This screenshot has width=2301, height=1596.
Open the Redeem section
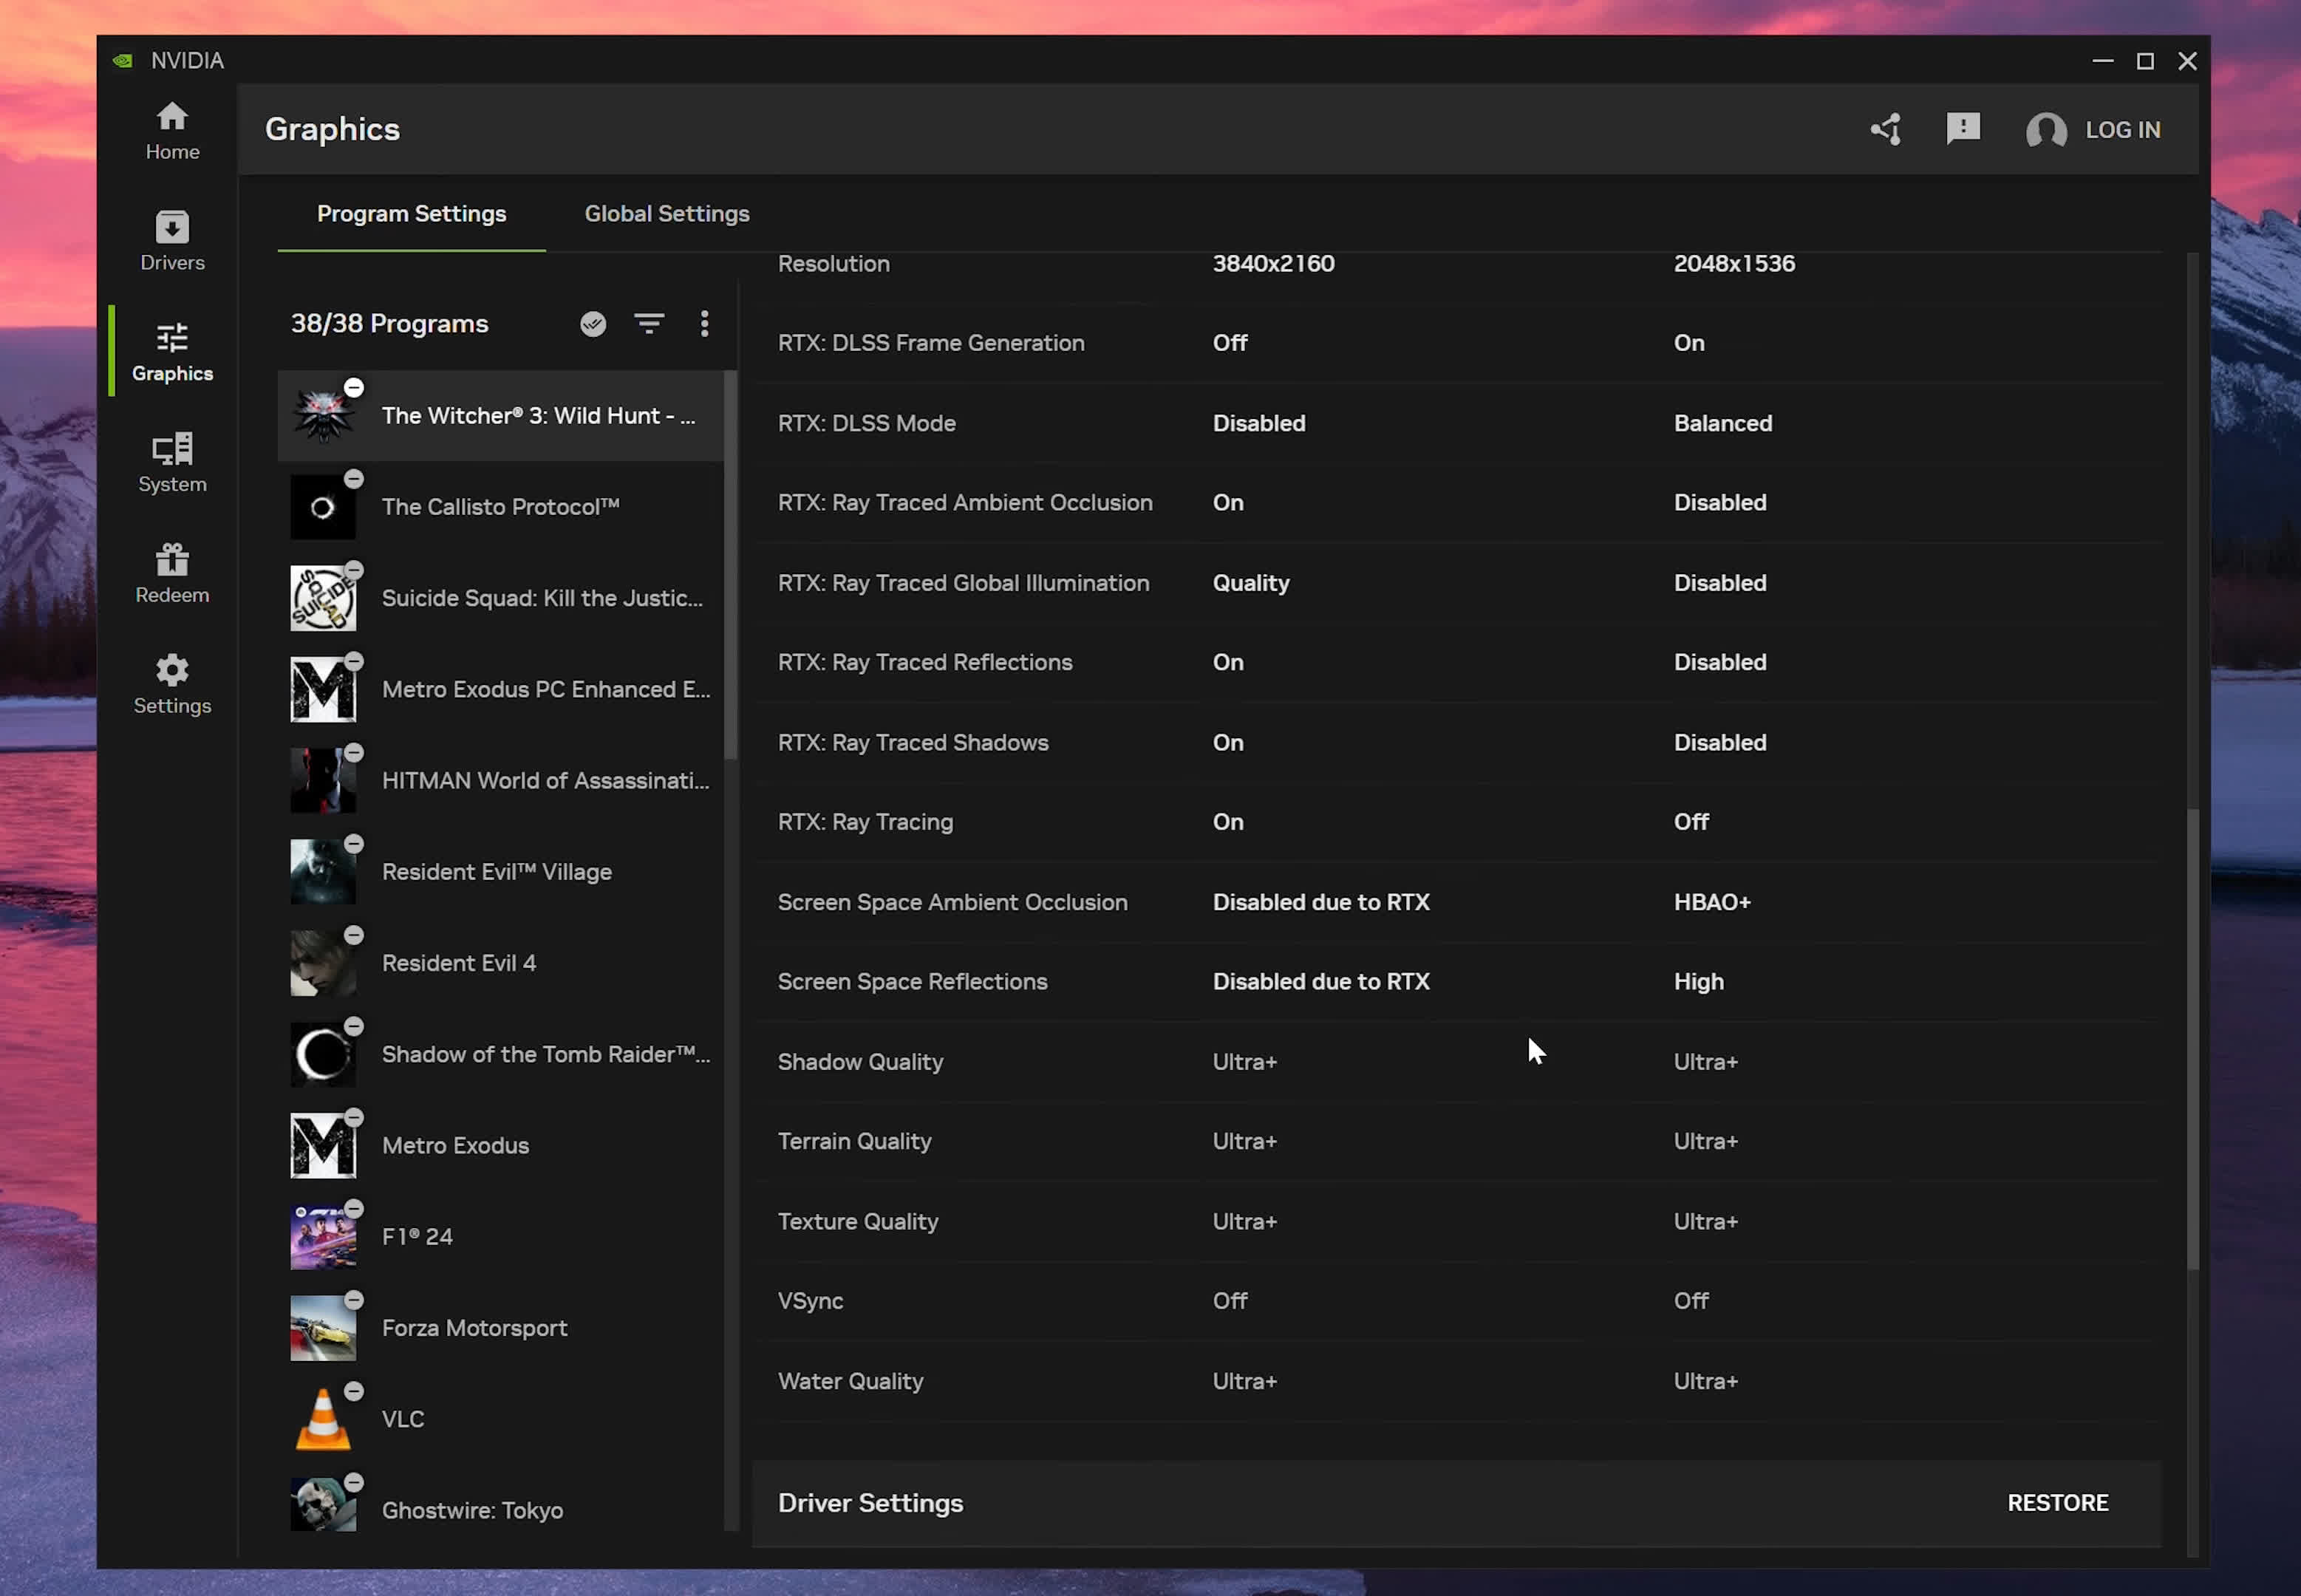(172, 573)
